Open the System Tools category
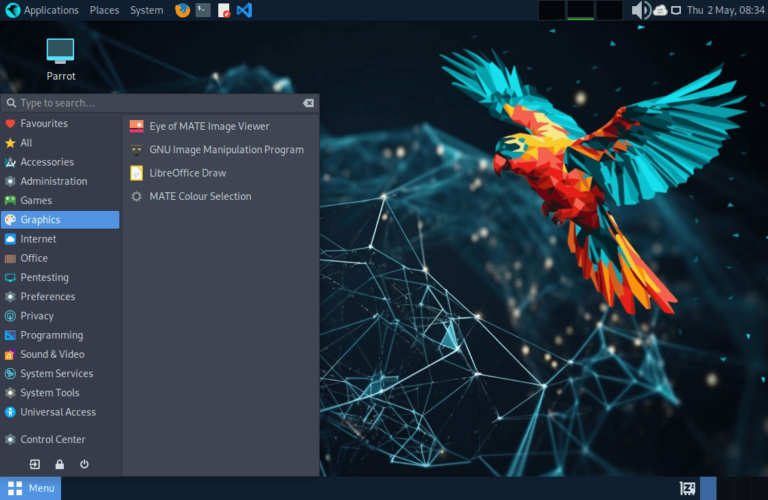768x500 pixels. click(x=60, y=393)
